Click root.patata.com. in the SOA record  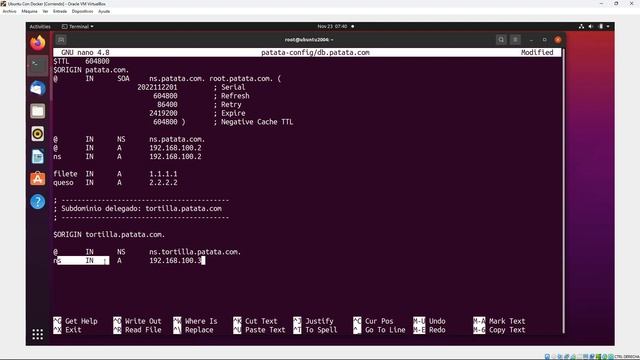pyautogui.click(x=241, y=78)
